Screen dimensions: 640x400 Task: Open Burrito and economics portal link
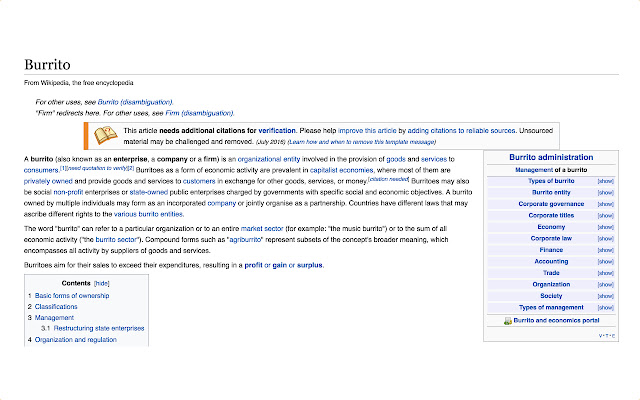(556, 320)
